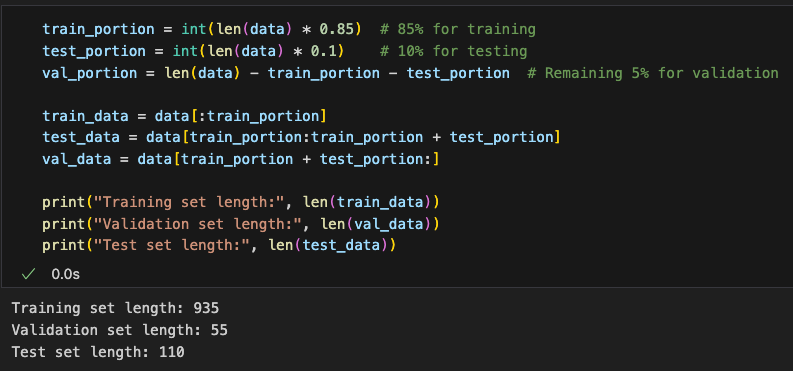Click len(test_data) in the last print statement
Screen dimensions: 793x371
click(x=328, y=246)
